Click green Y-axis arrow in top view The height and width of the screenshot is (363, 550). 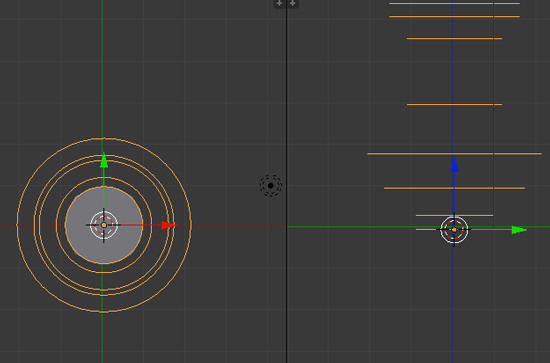104,160
